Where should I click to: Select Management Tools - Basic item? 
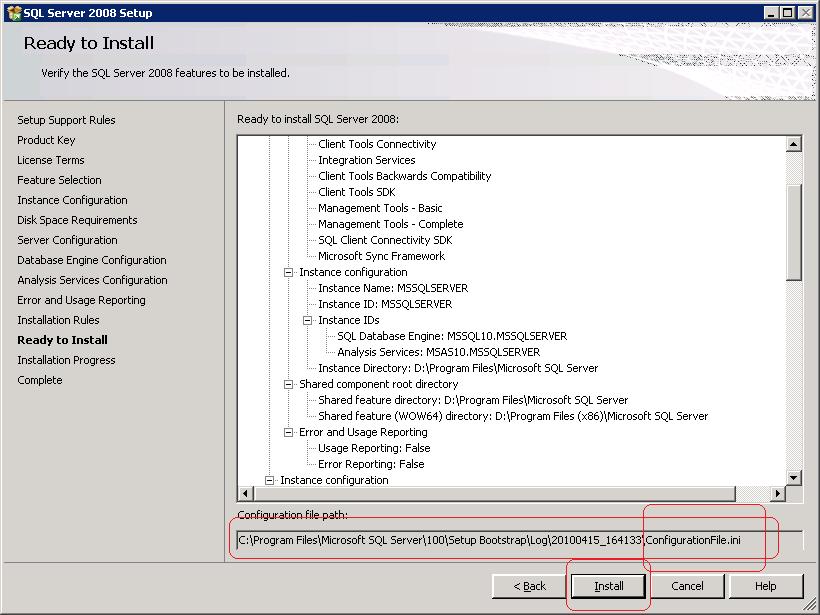[380, 208]
